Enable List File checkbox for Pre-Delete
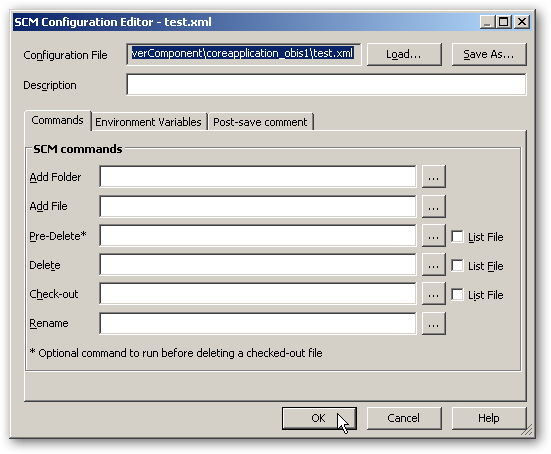The width and height of the screenshot is (551, 454). (x=457, y=236)
